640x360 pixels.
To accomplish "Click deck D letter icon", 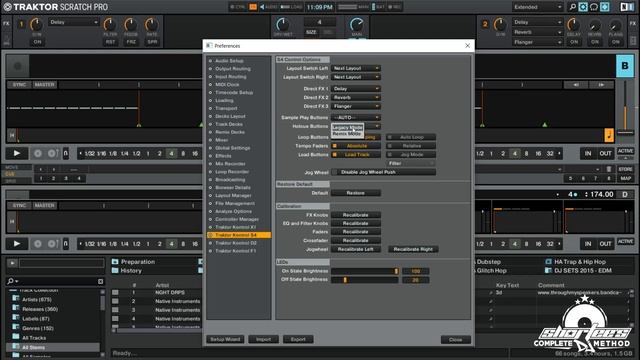I will pos(624,195).
